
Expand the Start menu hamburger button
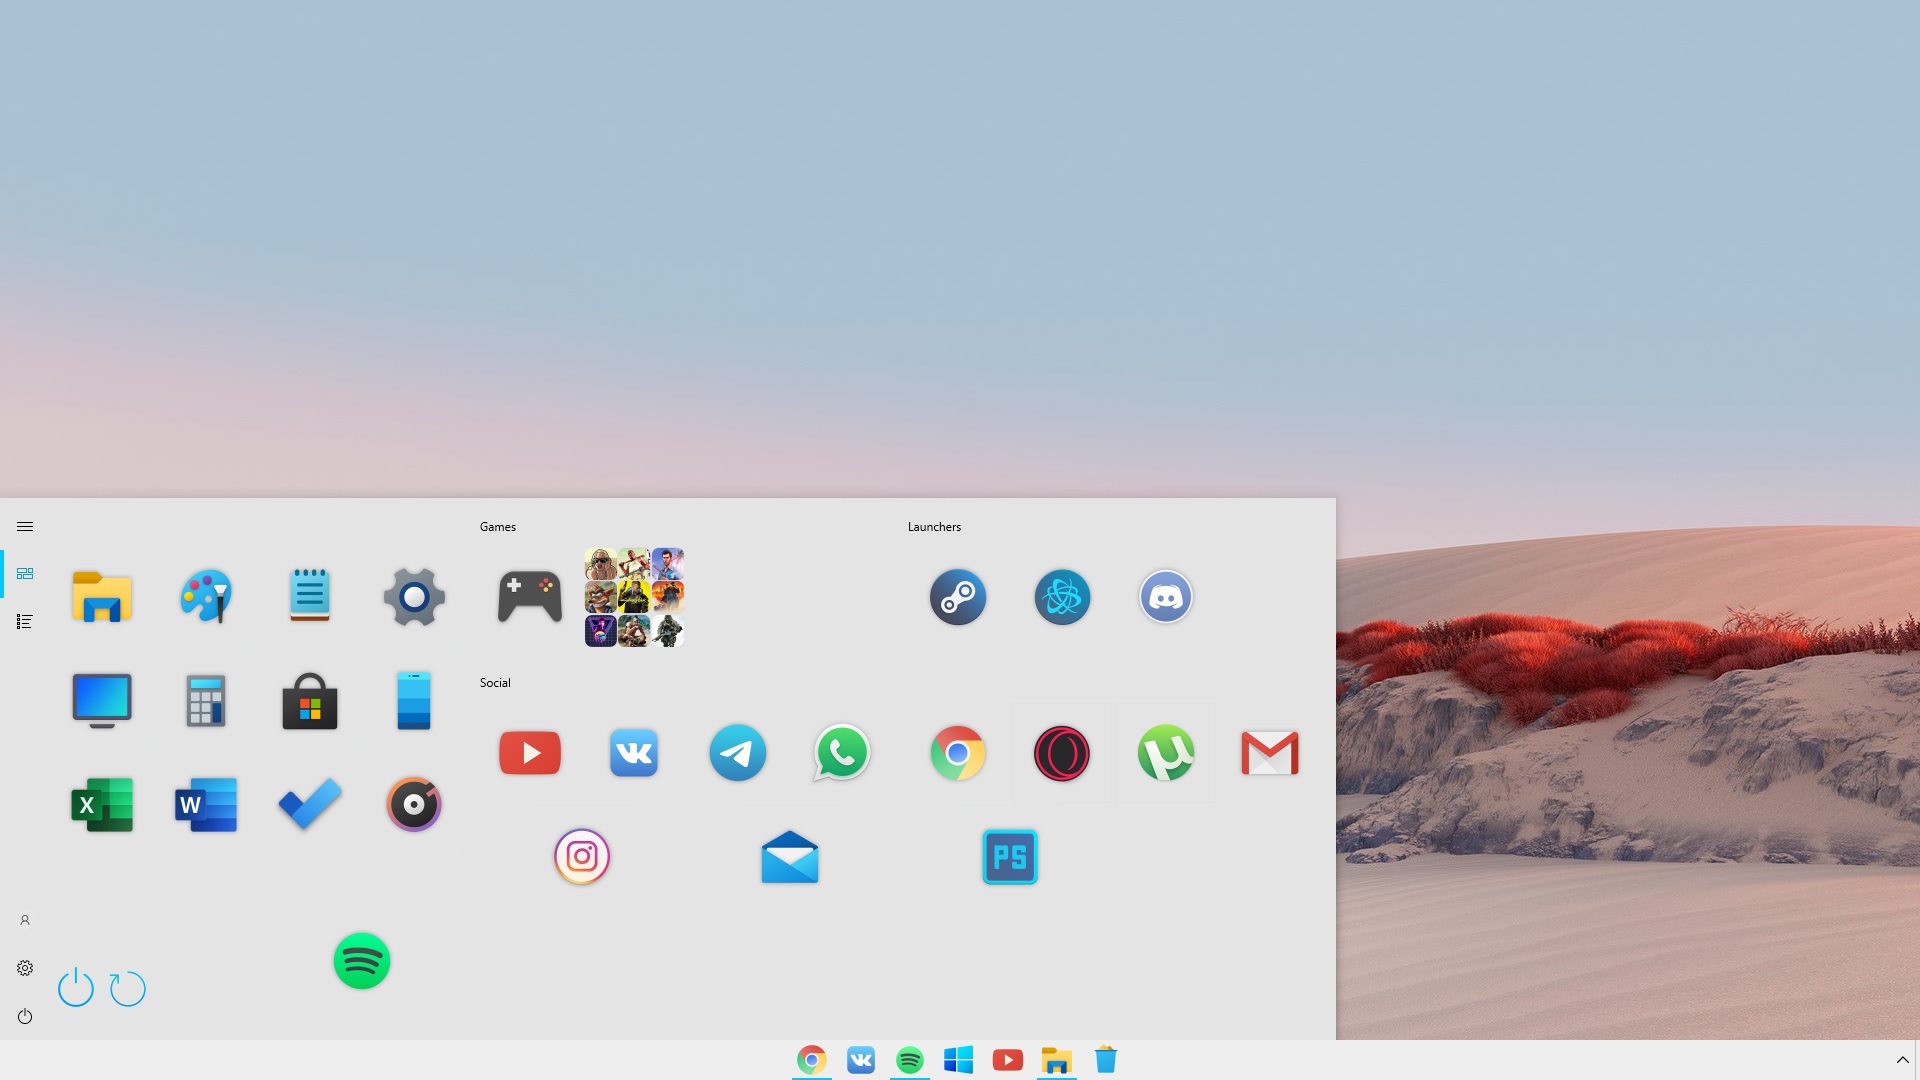click(25, 526)
